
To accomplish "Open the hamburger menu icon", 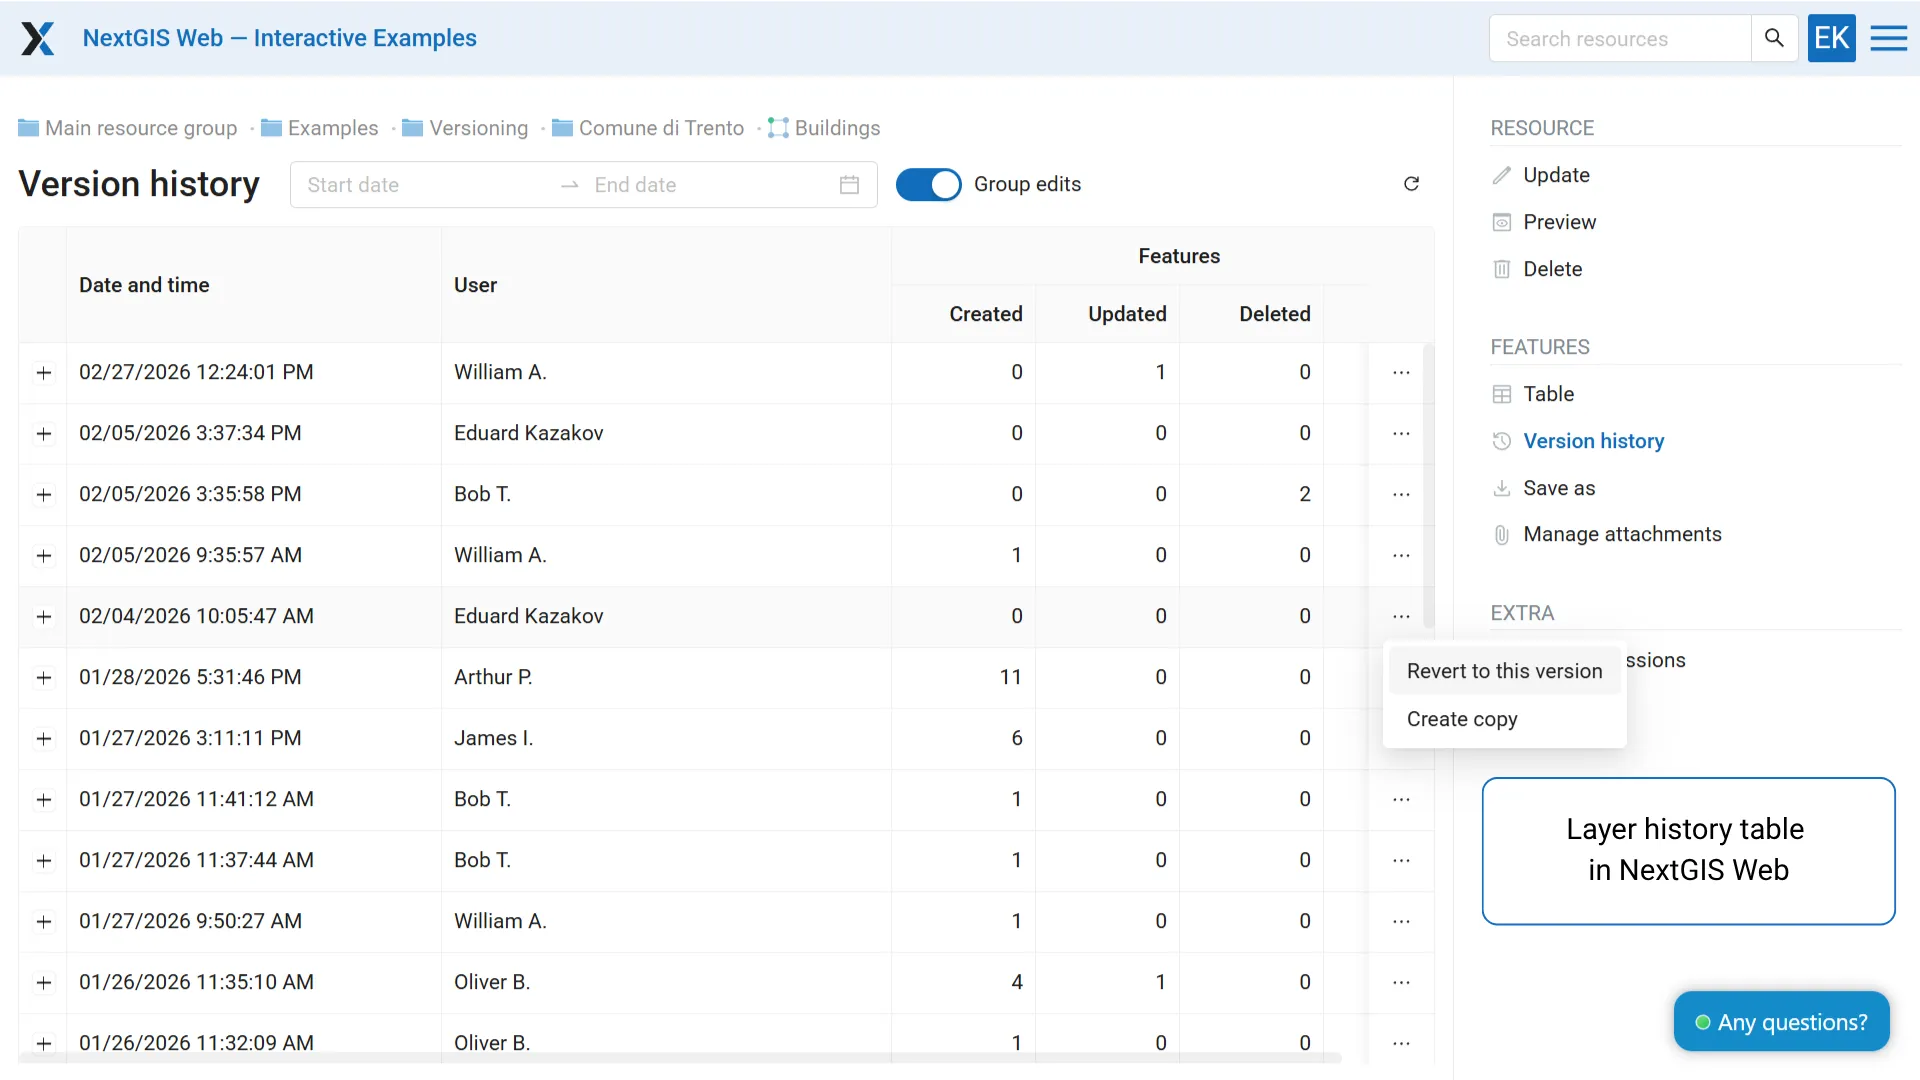I will pyautogui.click(x=1889, y=38).
